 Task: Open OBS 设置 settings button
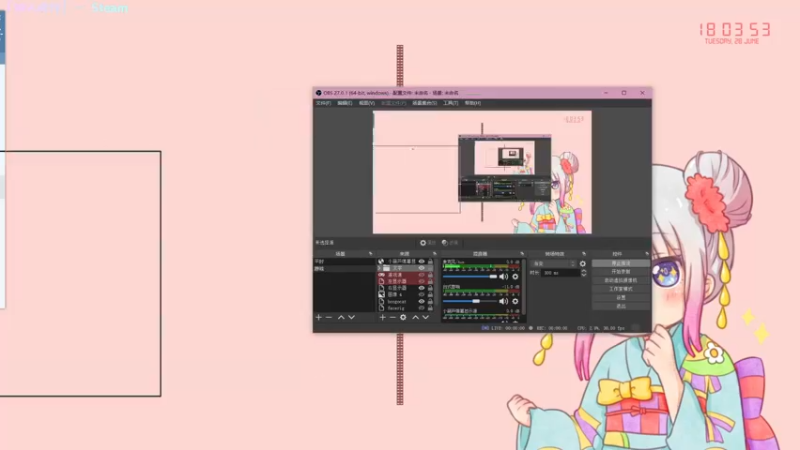coord(621,297)
